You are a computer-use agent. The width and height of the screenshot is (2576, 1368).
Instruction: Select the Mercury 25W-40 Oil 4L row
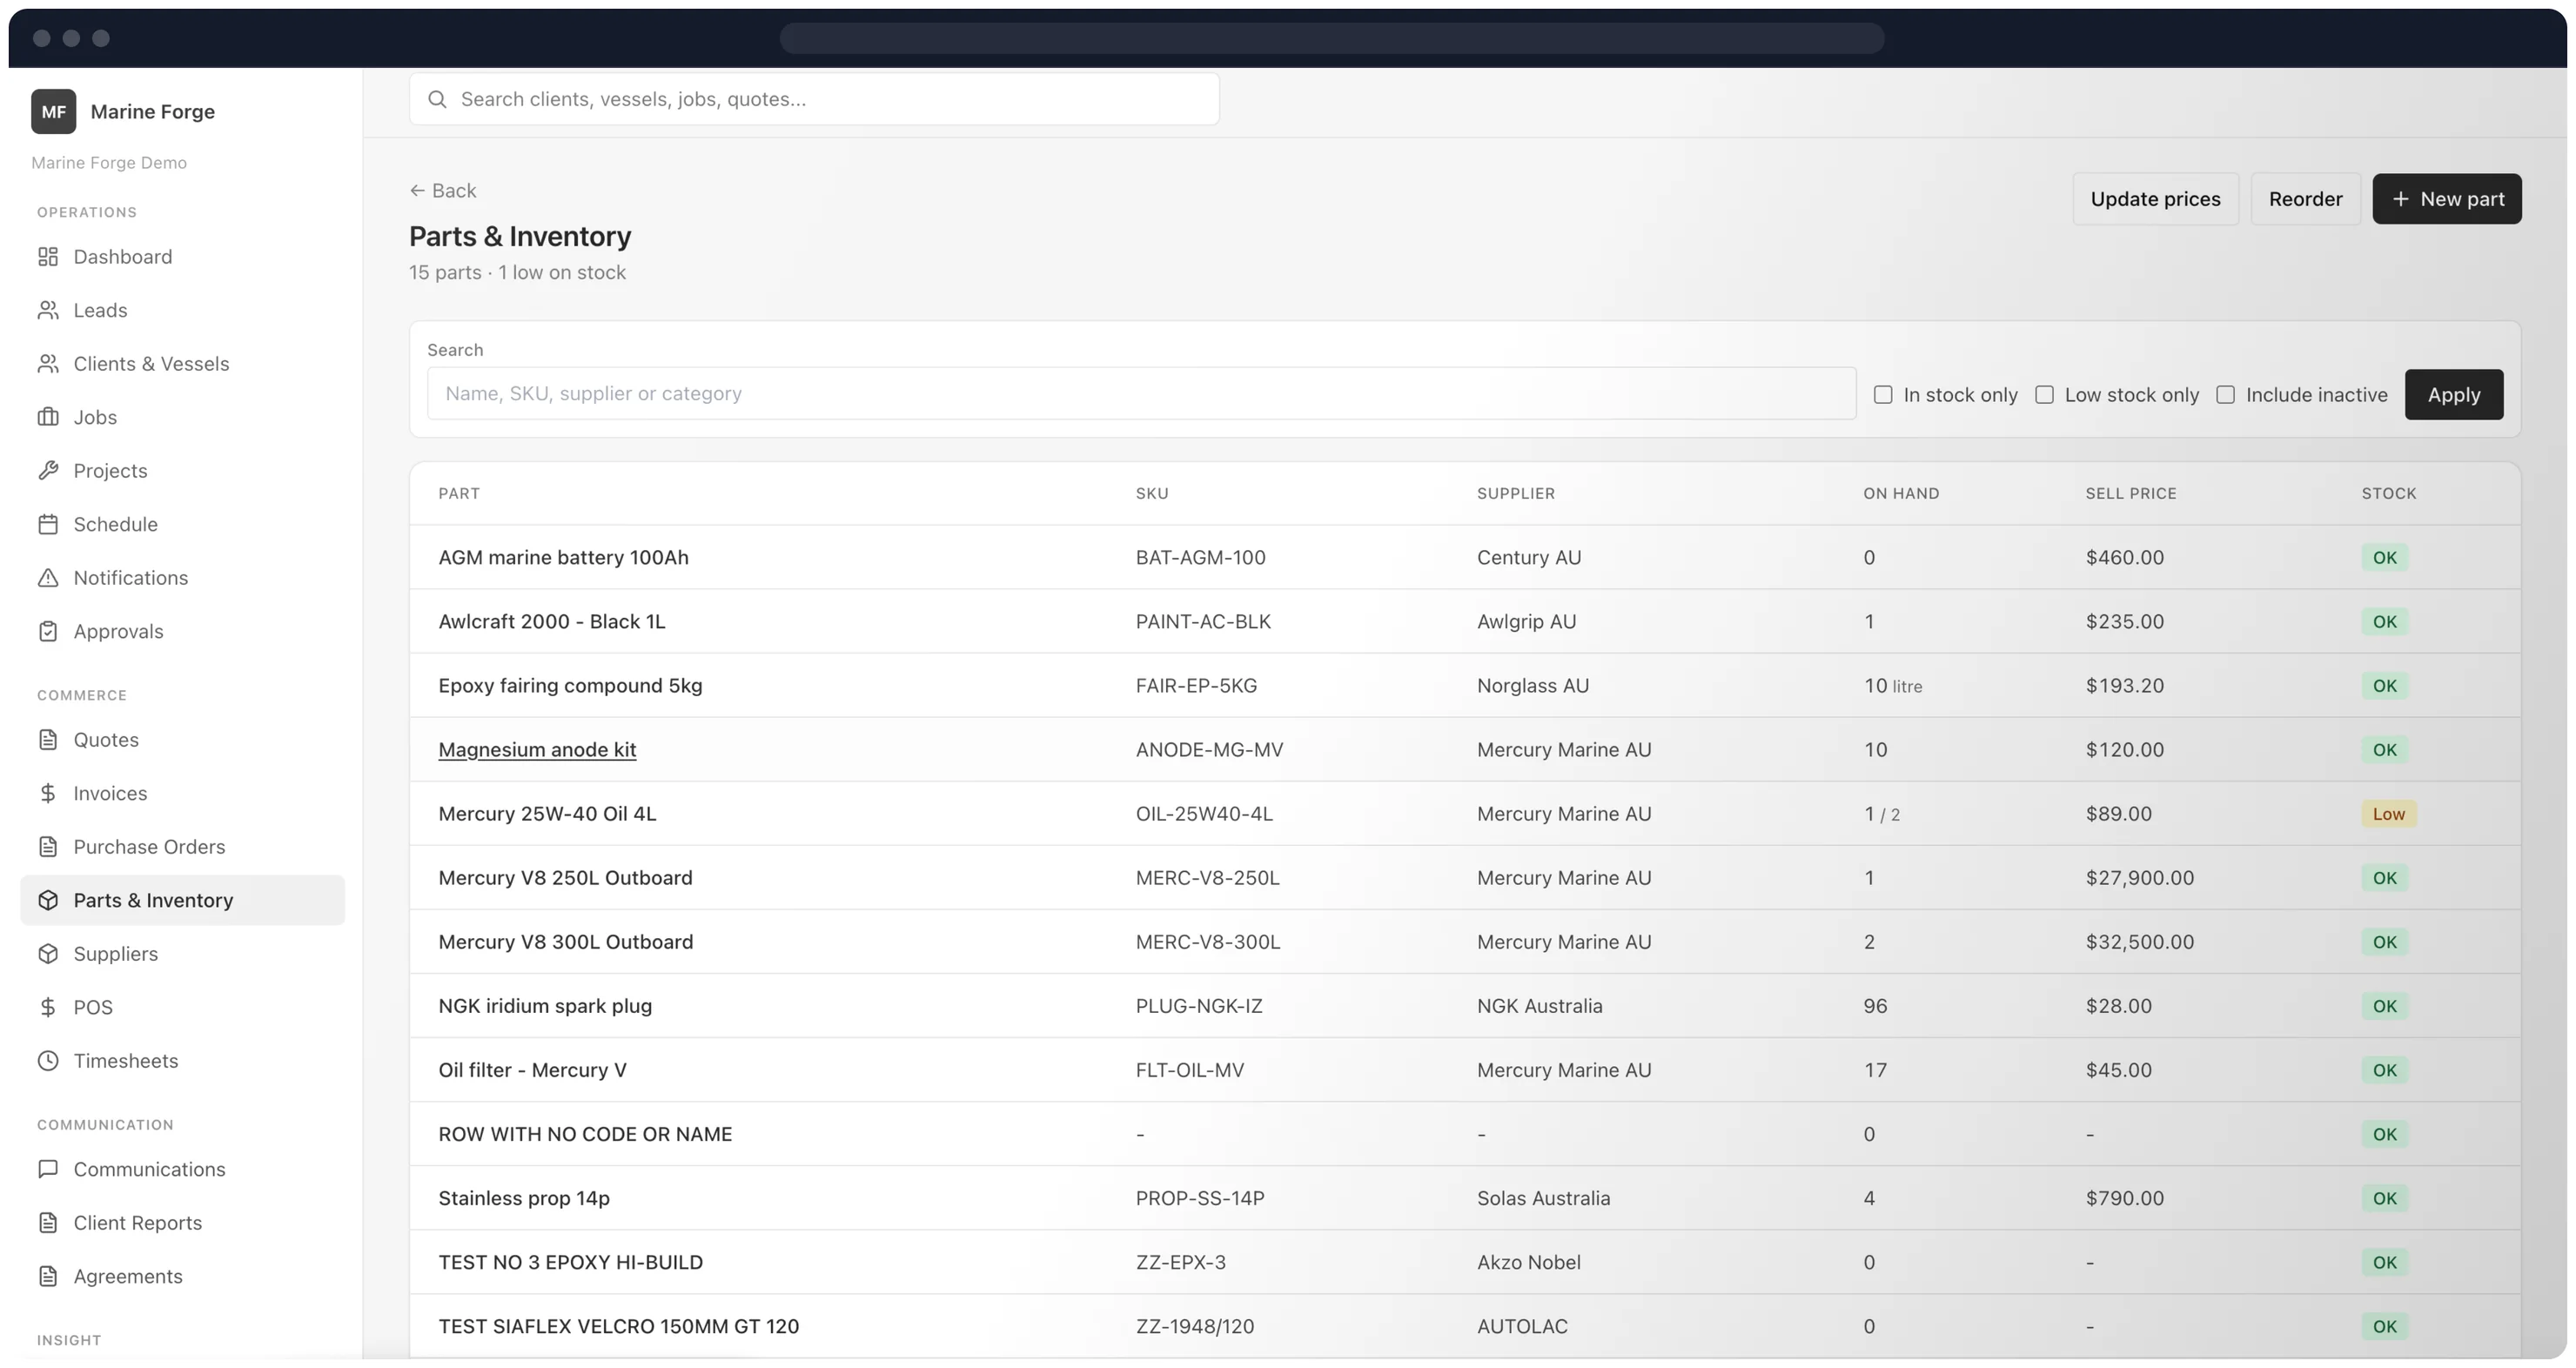[1465, 814]
